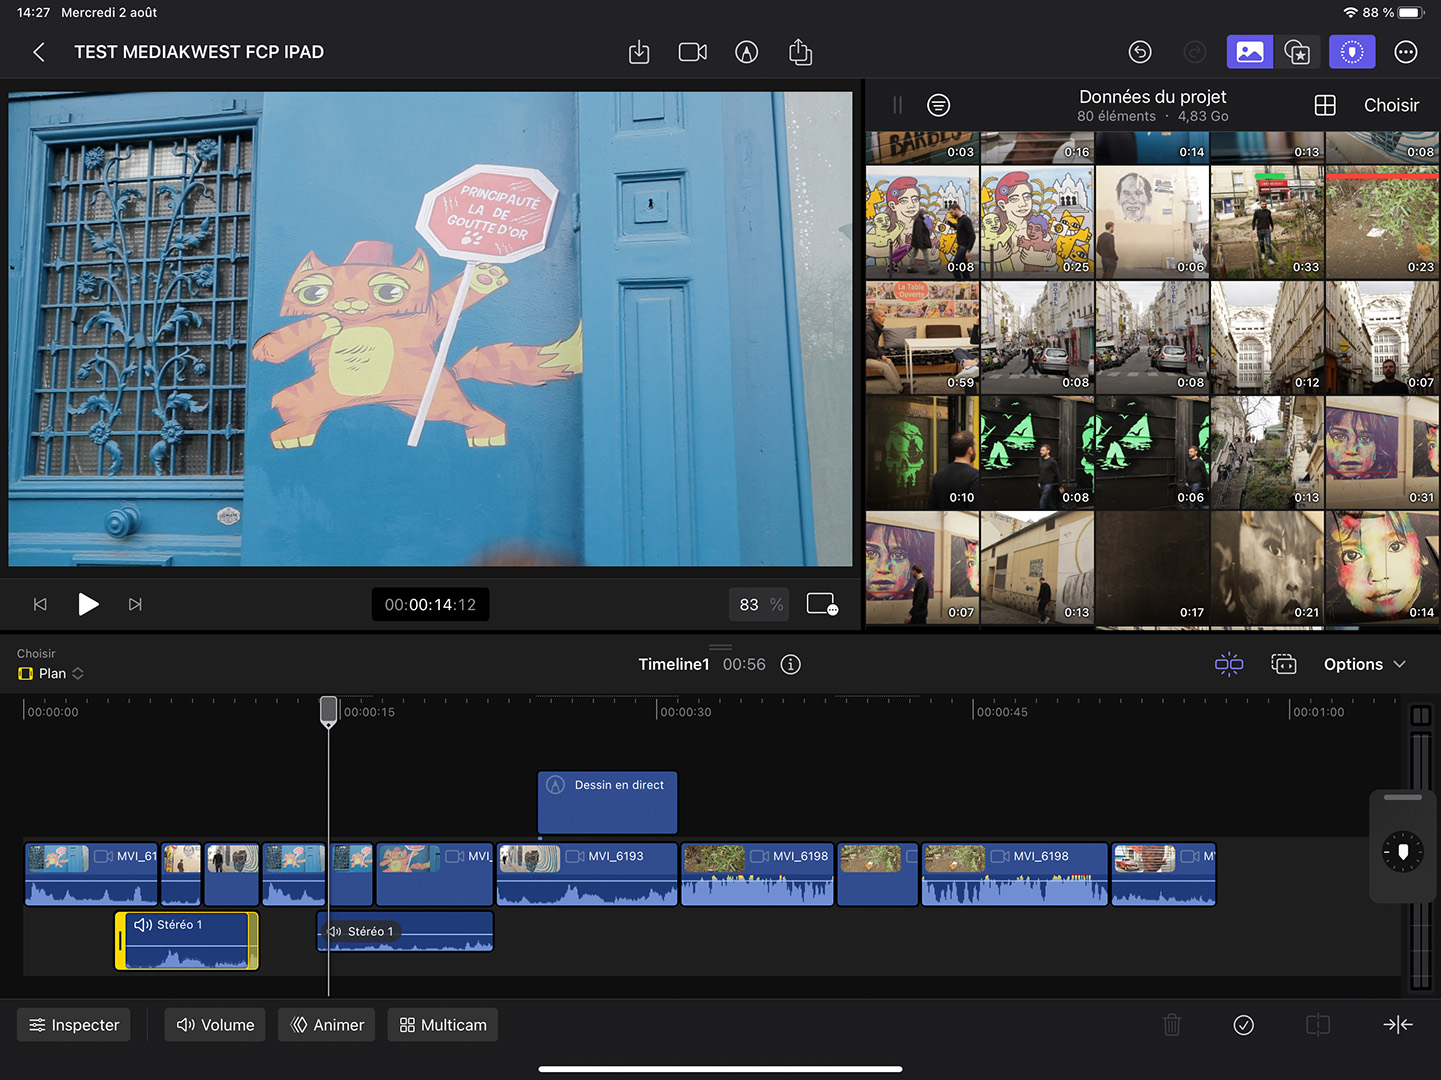Open the camera recording icon
Screen dimensions: 1441x1080
tap(692, 52)
